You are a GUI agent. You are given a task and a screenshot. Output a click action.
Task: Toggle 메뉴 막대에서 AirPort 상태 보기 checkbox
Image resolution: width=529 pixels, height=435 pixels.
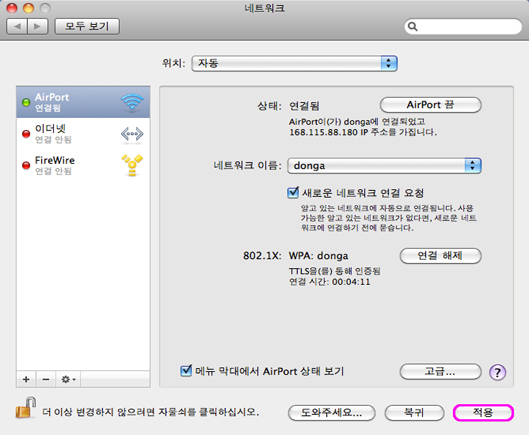tap(186, 371)
